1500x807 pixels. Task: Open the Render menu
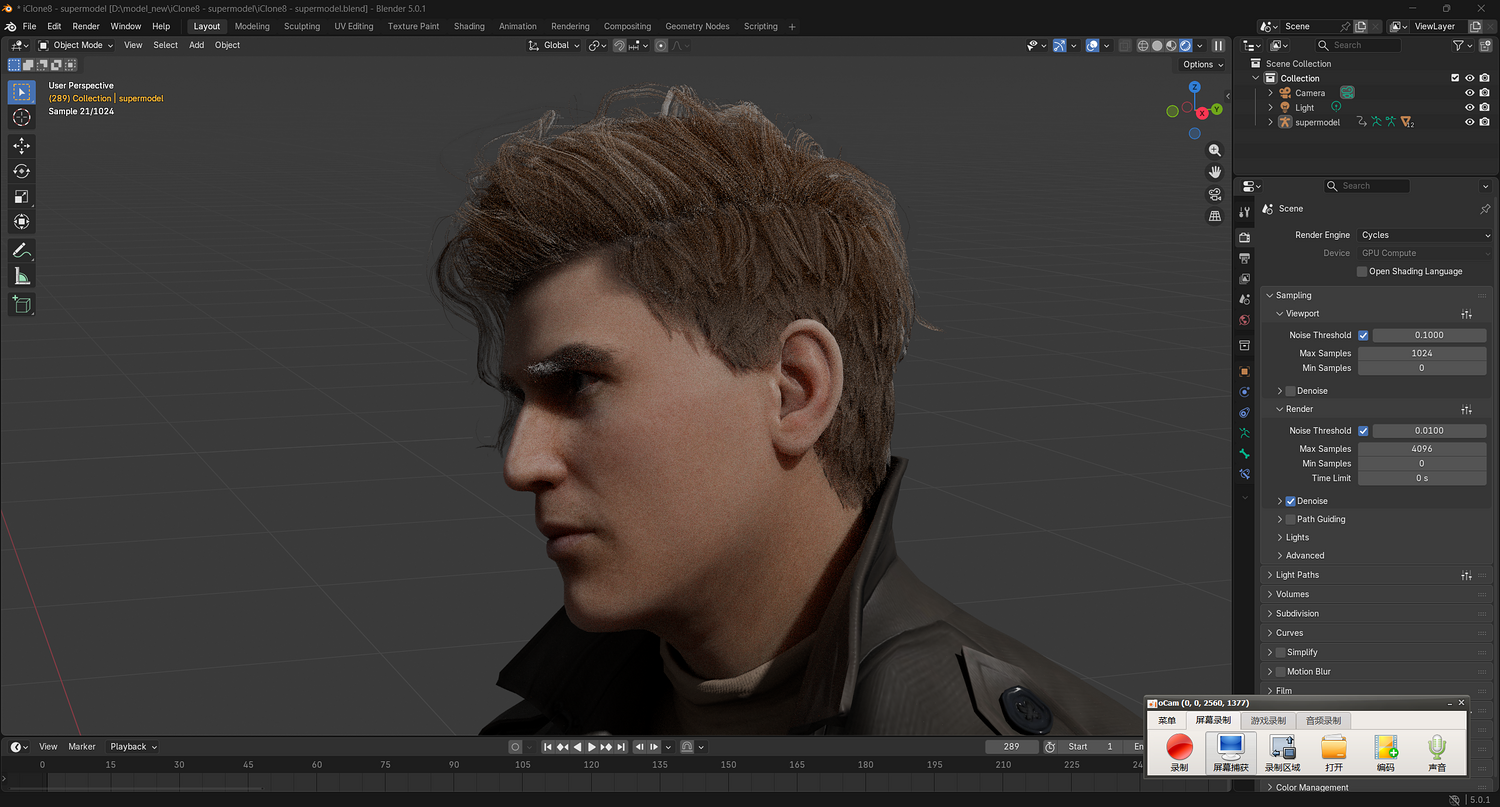pyautogui.click(x=86, y=26)
